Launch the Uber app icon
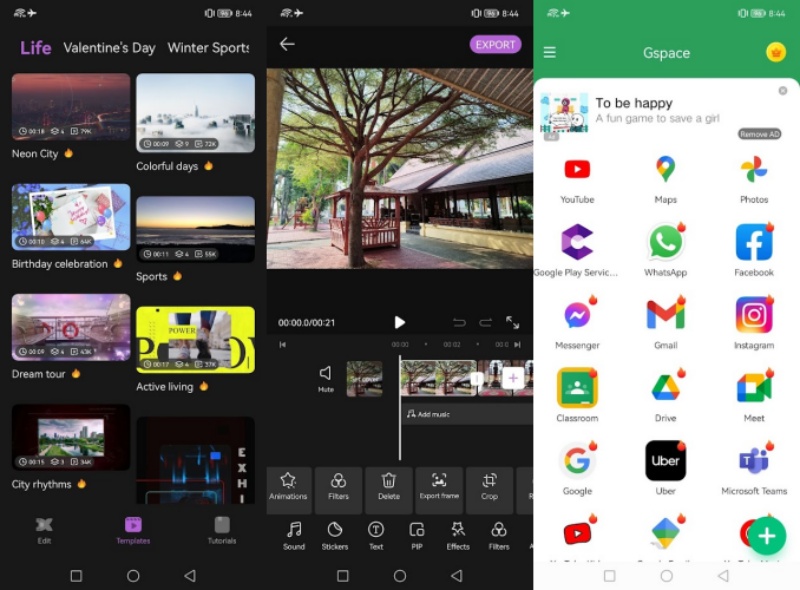The height and width of the screenshot is (590, 800). [665, 461]
